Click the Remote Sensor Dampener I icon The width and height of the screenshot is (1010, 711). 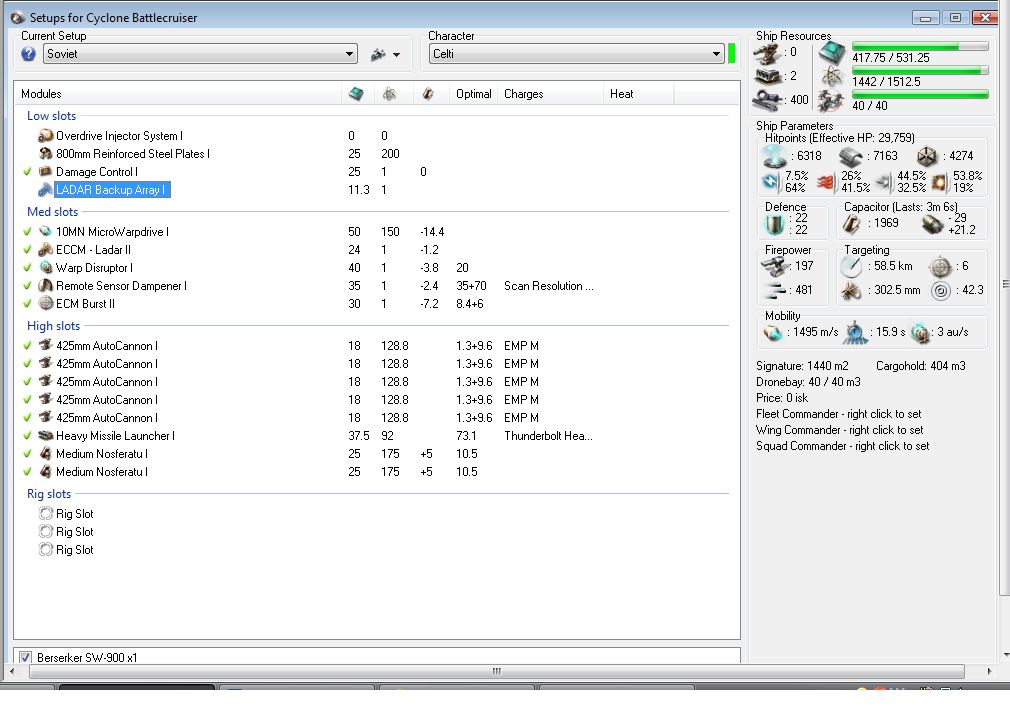[x=46, y=286]
